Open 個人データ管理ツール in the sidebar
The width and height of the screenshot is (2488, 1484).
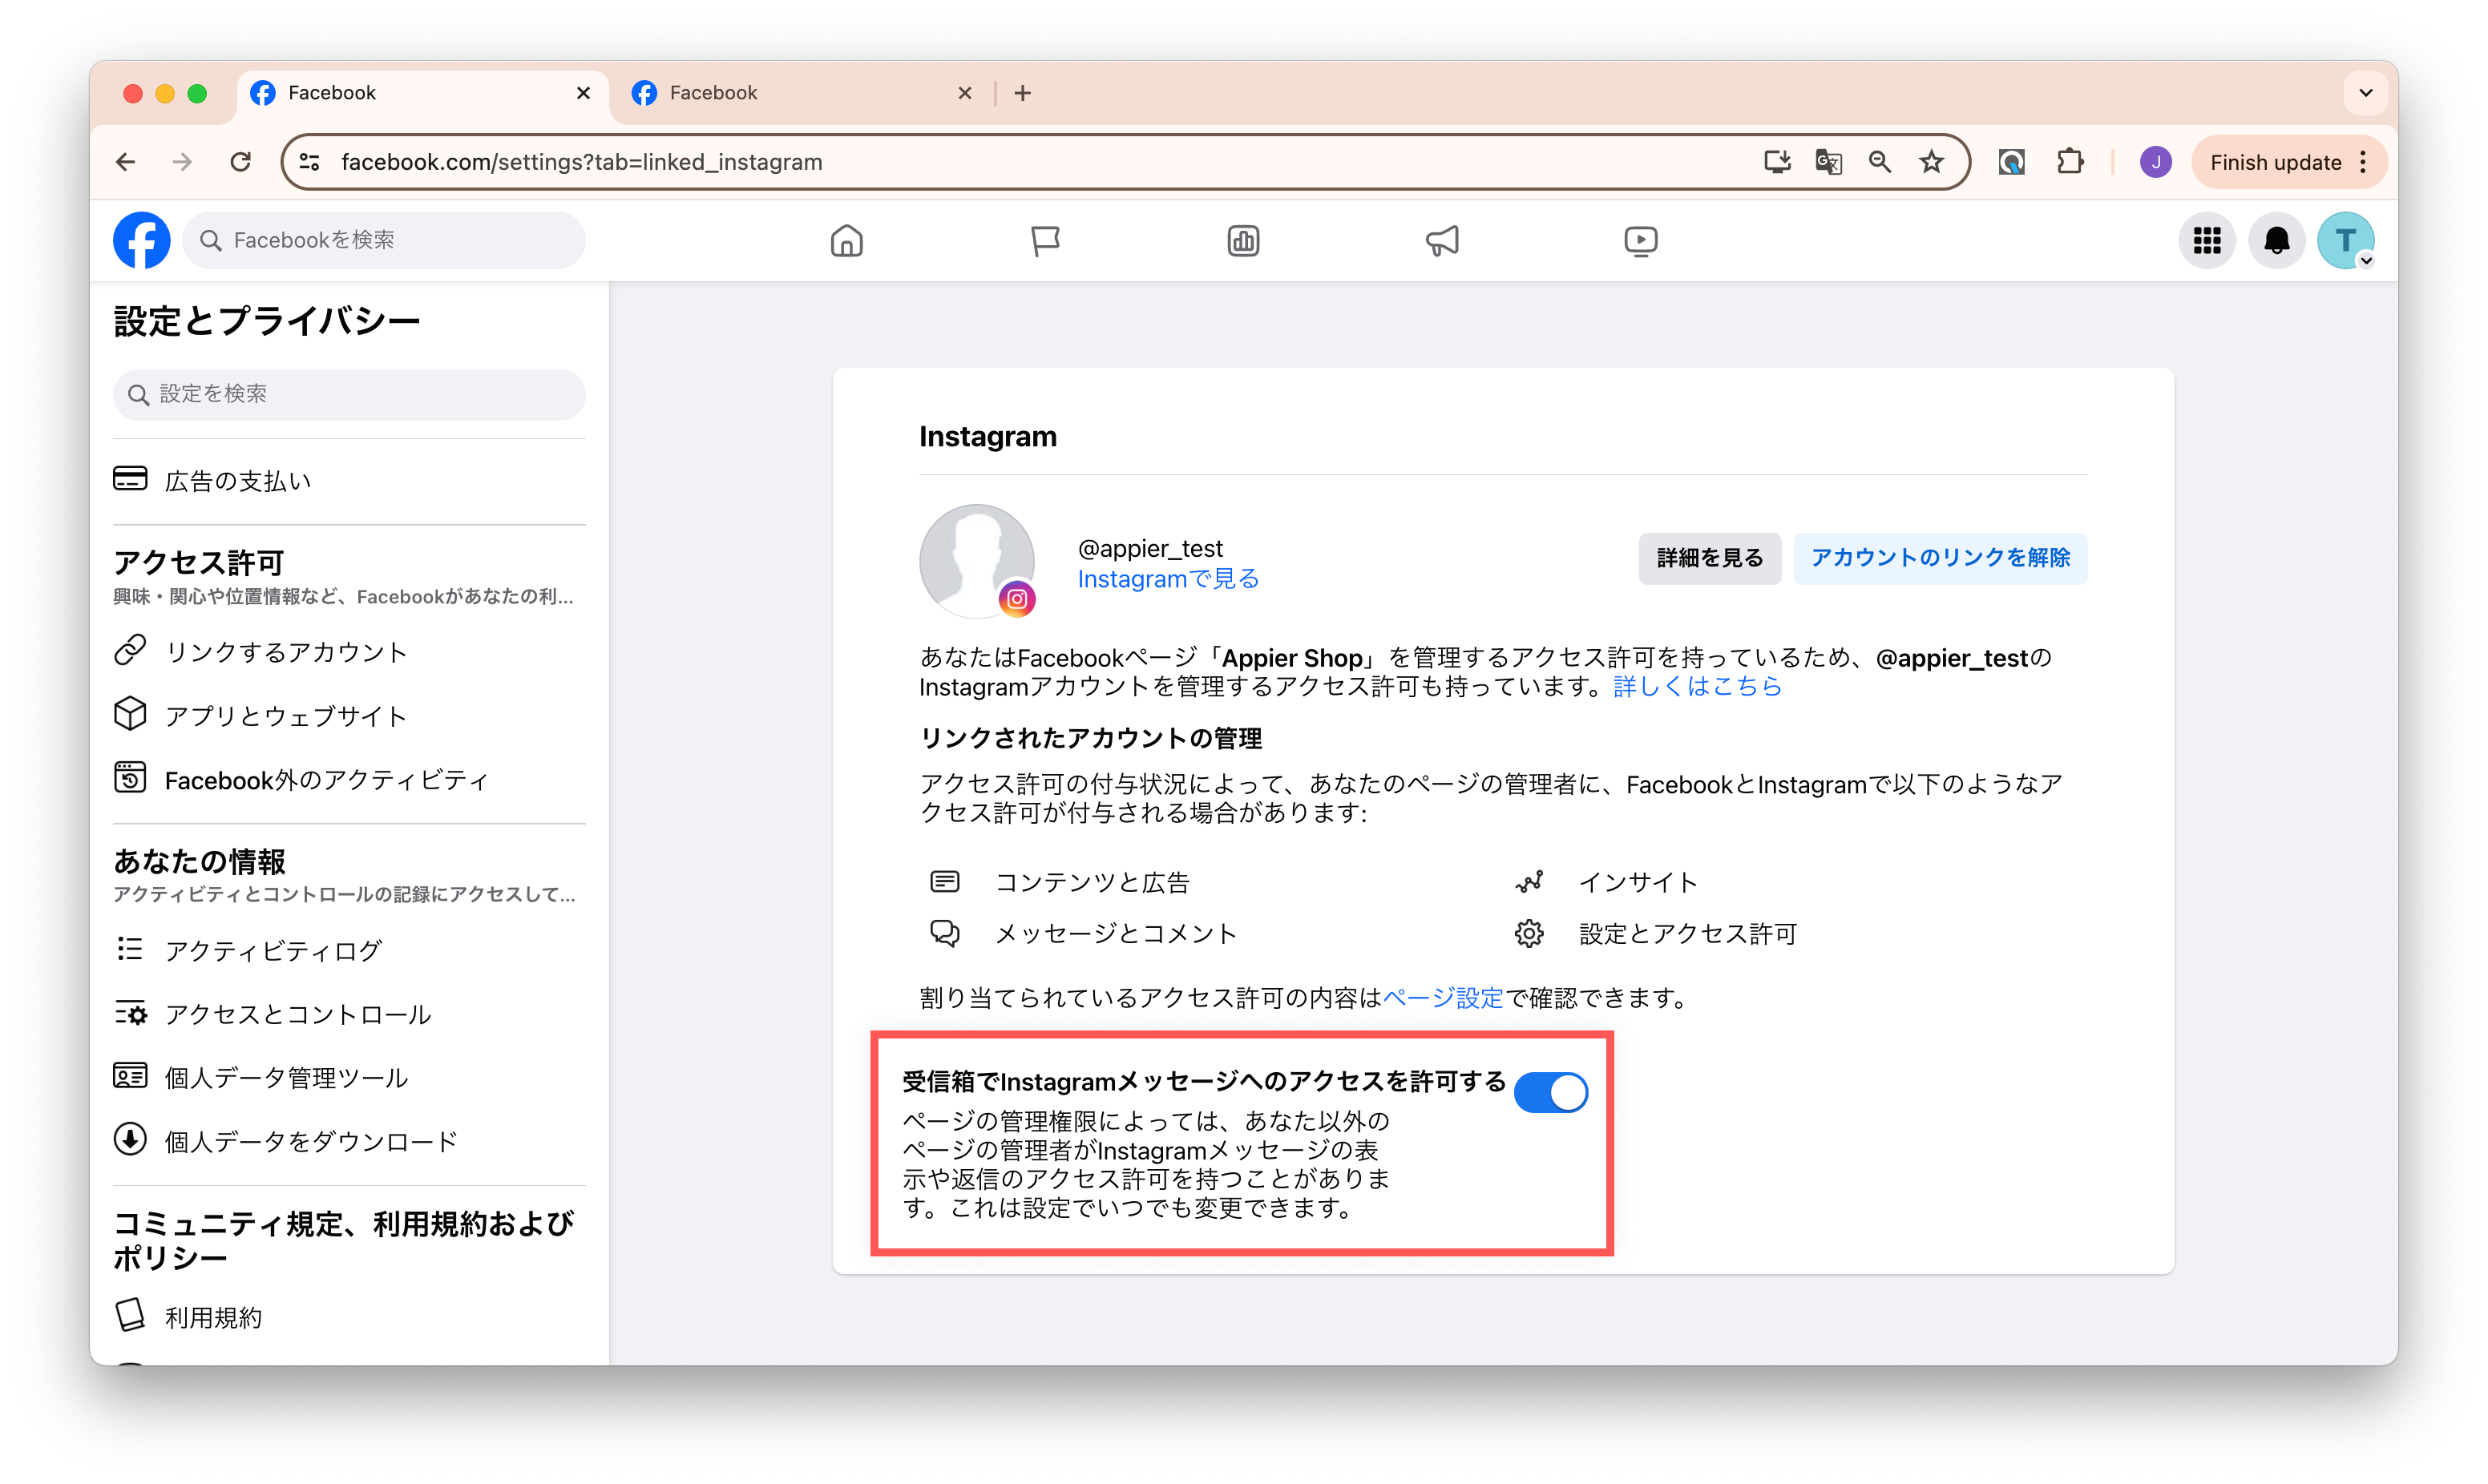click(x=349, y=1078)
